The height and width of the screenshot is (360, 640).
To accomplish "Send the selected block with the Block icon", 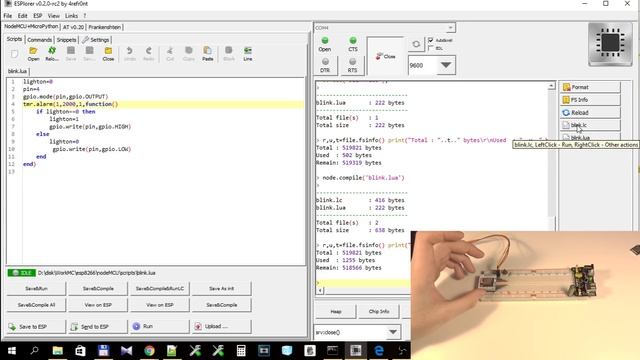I will pyautogui.click(x=229, y=54).
